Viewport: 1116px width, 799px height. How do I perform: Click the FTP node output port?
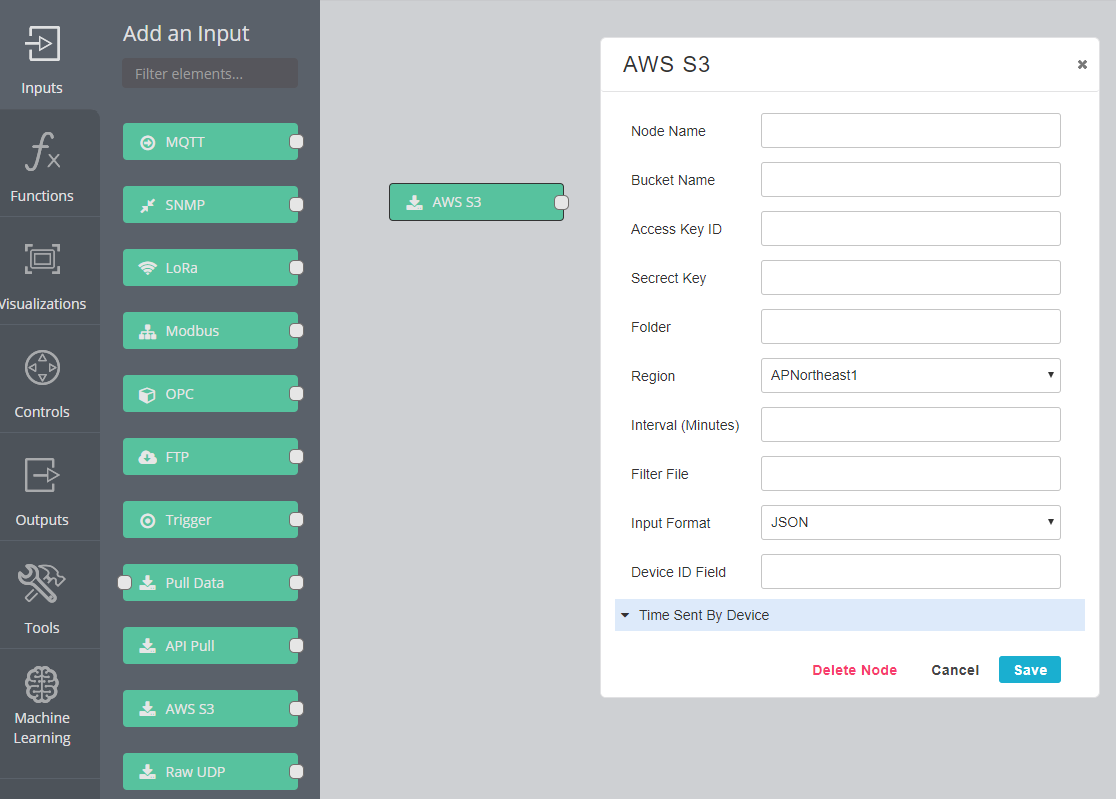[x=297, y=457]
